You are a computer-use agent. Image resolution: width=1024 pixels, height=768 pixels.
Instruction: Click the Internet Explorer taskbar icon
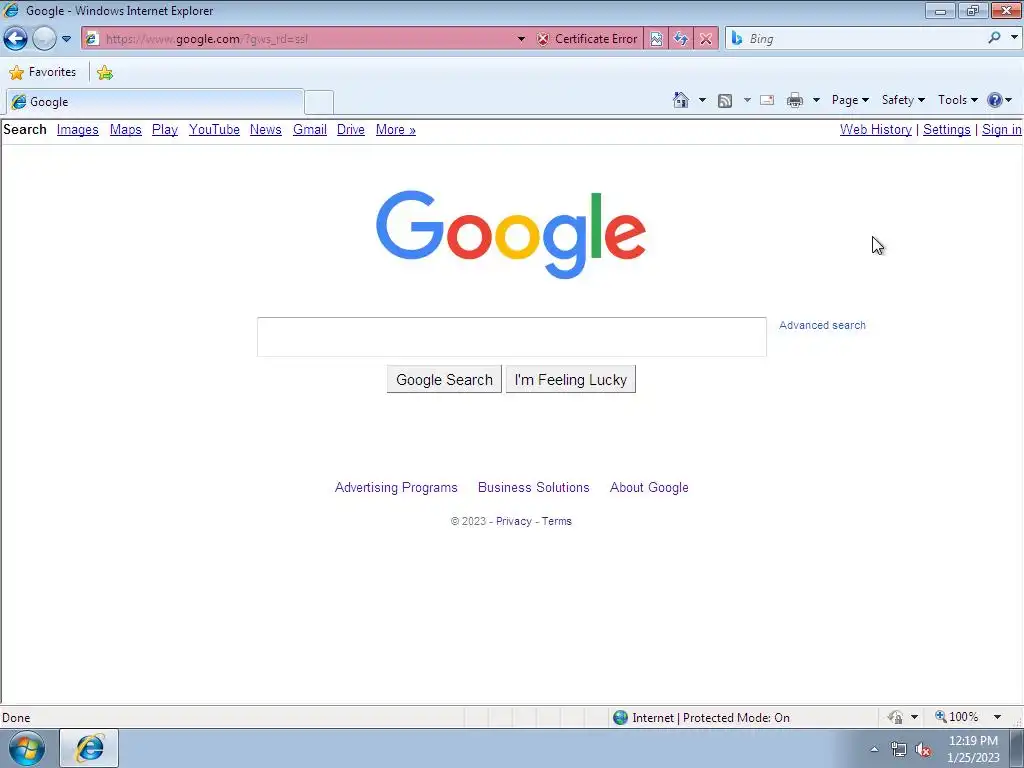click(89, 748)
